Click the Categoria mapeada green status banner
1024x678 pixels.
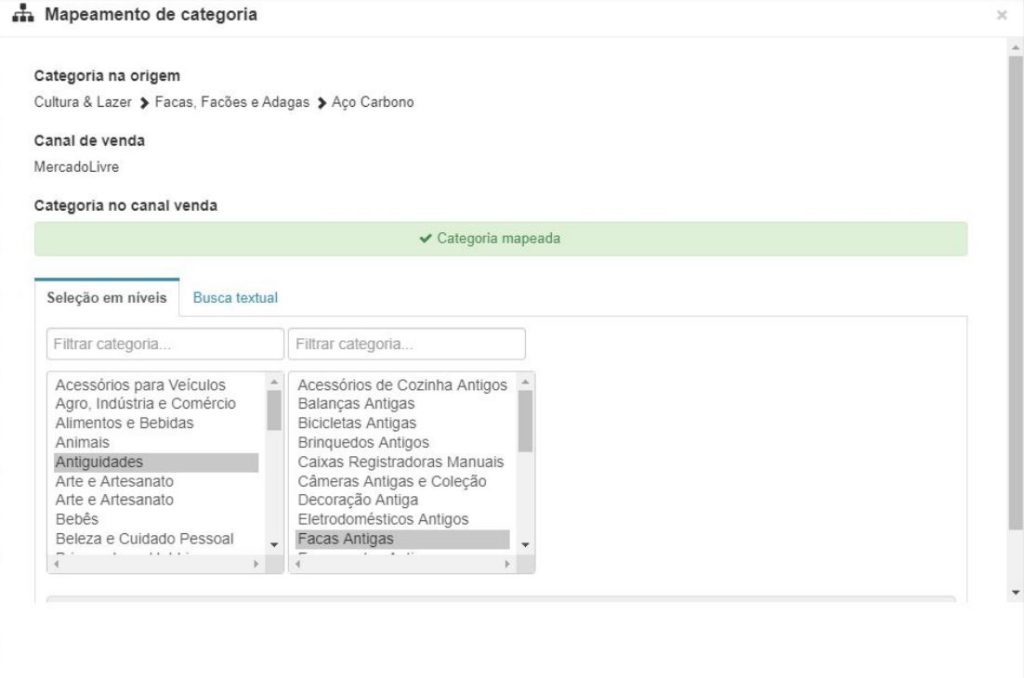coord(500,239)
